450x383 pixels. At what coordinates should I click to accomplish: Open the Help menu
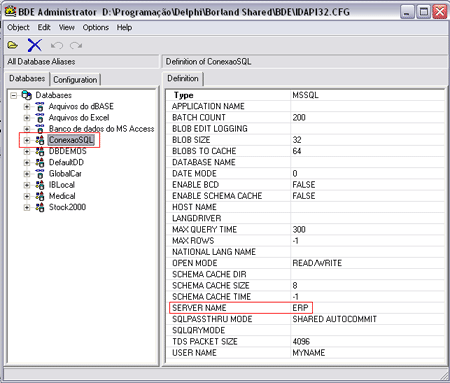(x=124, y=27)
